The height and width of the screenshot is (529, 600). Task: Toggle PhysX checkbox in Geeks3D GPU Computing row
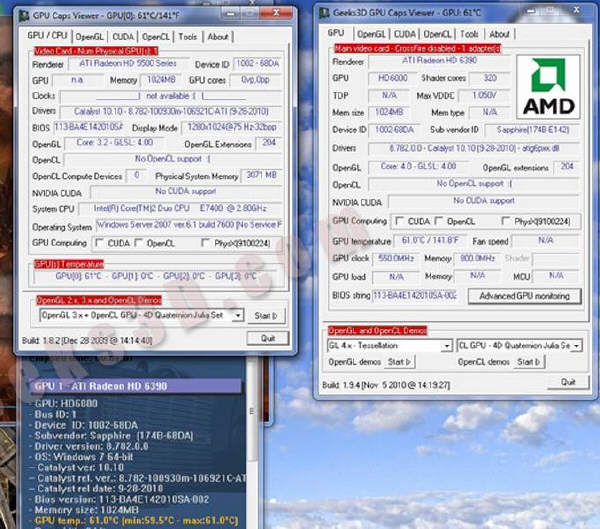click(x=506, y=221)
